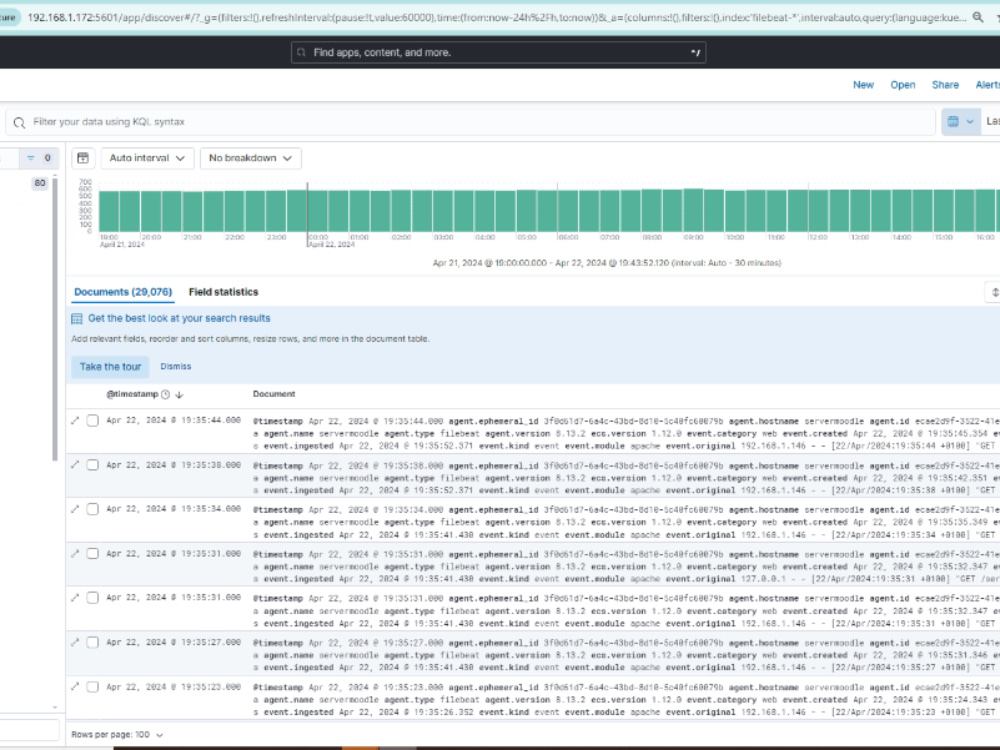Click inside the KQL filter input field

[400, 121]
